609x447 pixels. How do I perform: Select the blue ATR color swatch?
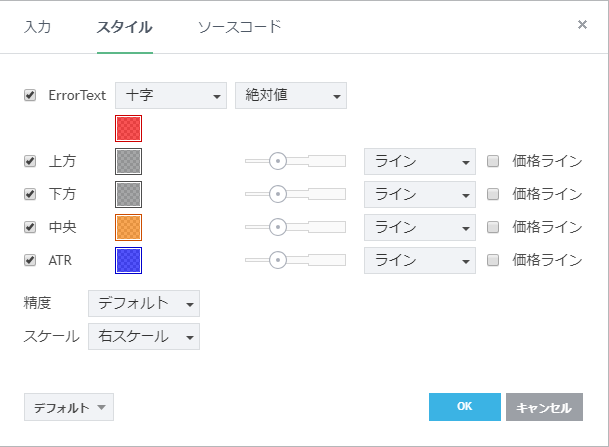129,260
